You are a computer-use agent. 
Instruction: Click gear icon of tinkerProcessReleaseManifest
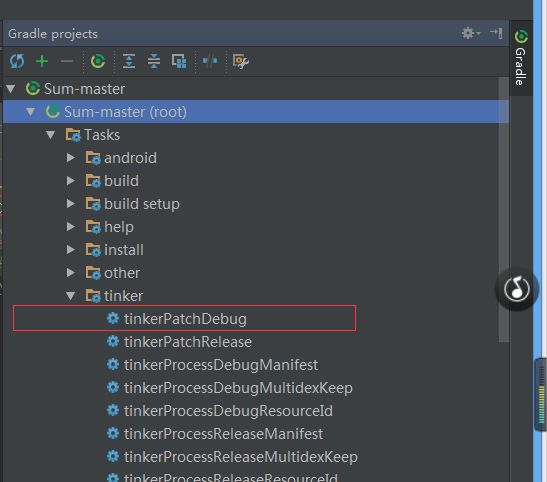pos(113,433)
